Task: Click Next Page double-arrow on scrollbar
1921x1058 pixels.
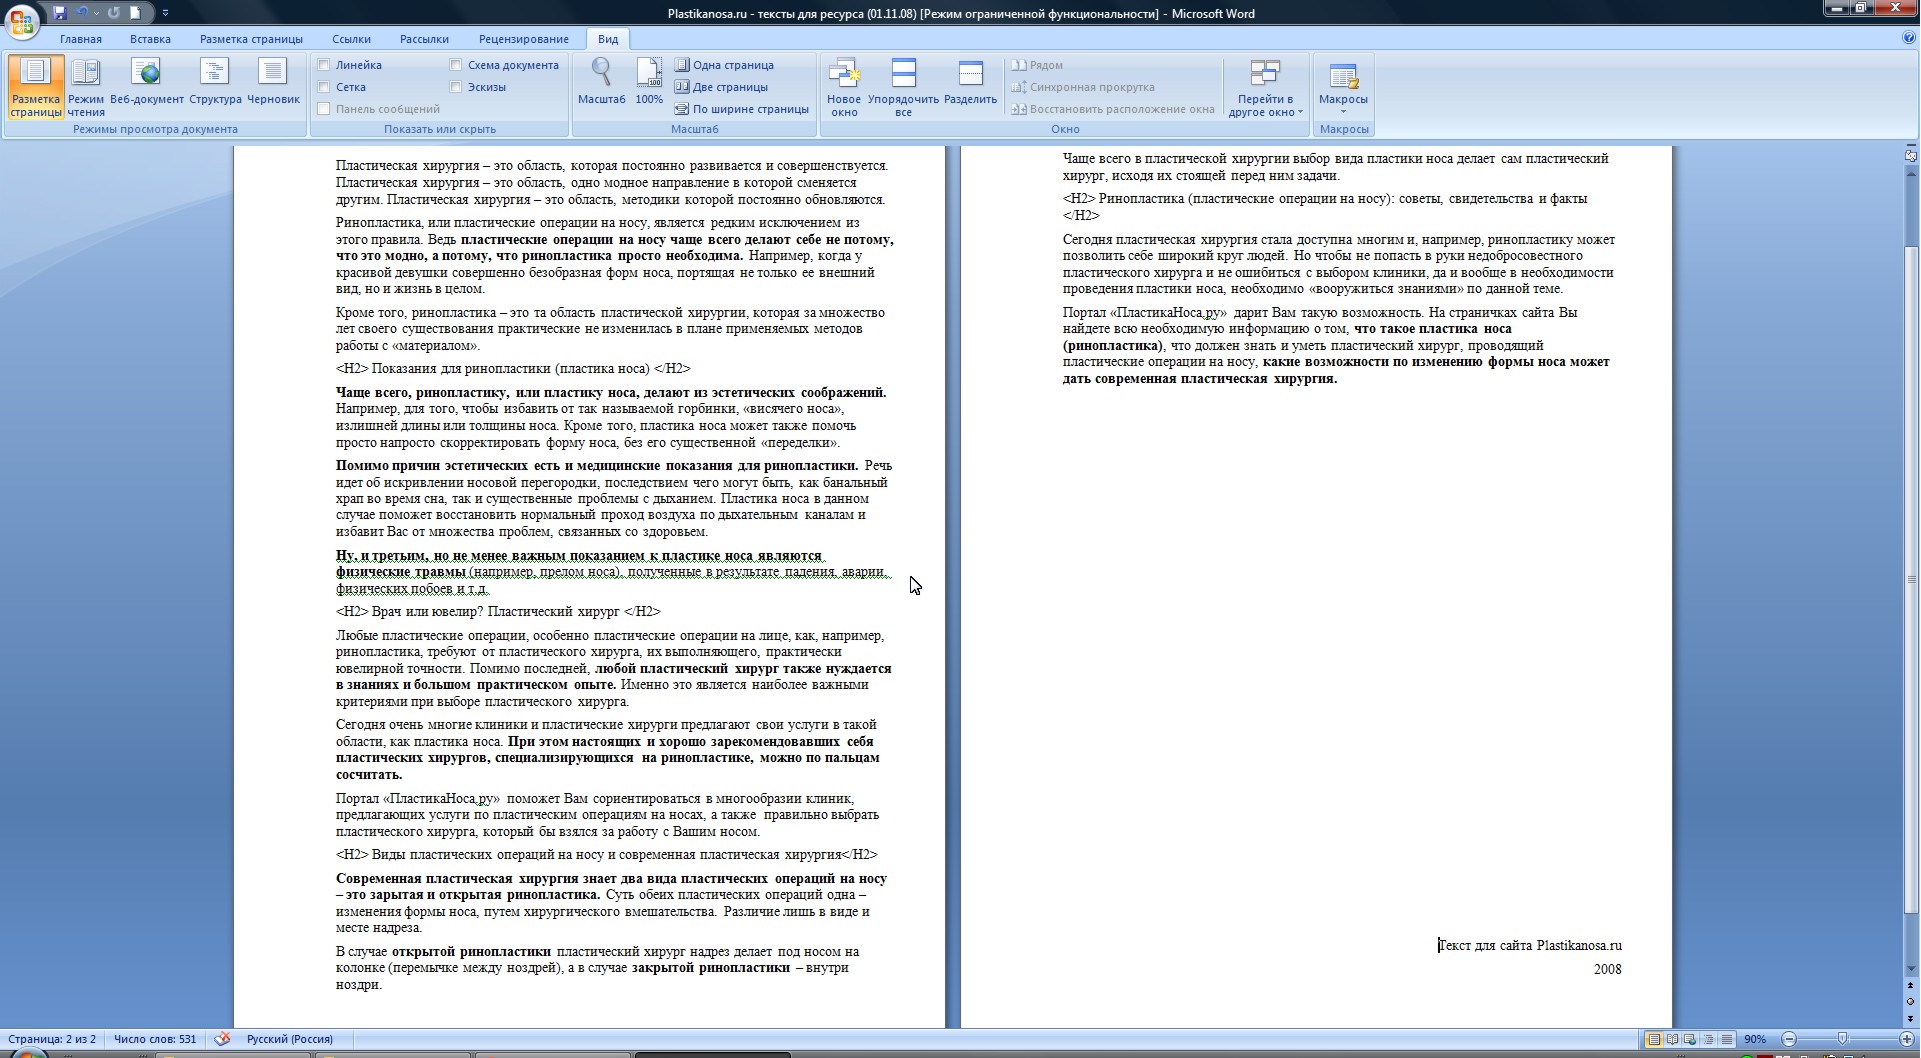Action: click(x=1910, y=1018)
